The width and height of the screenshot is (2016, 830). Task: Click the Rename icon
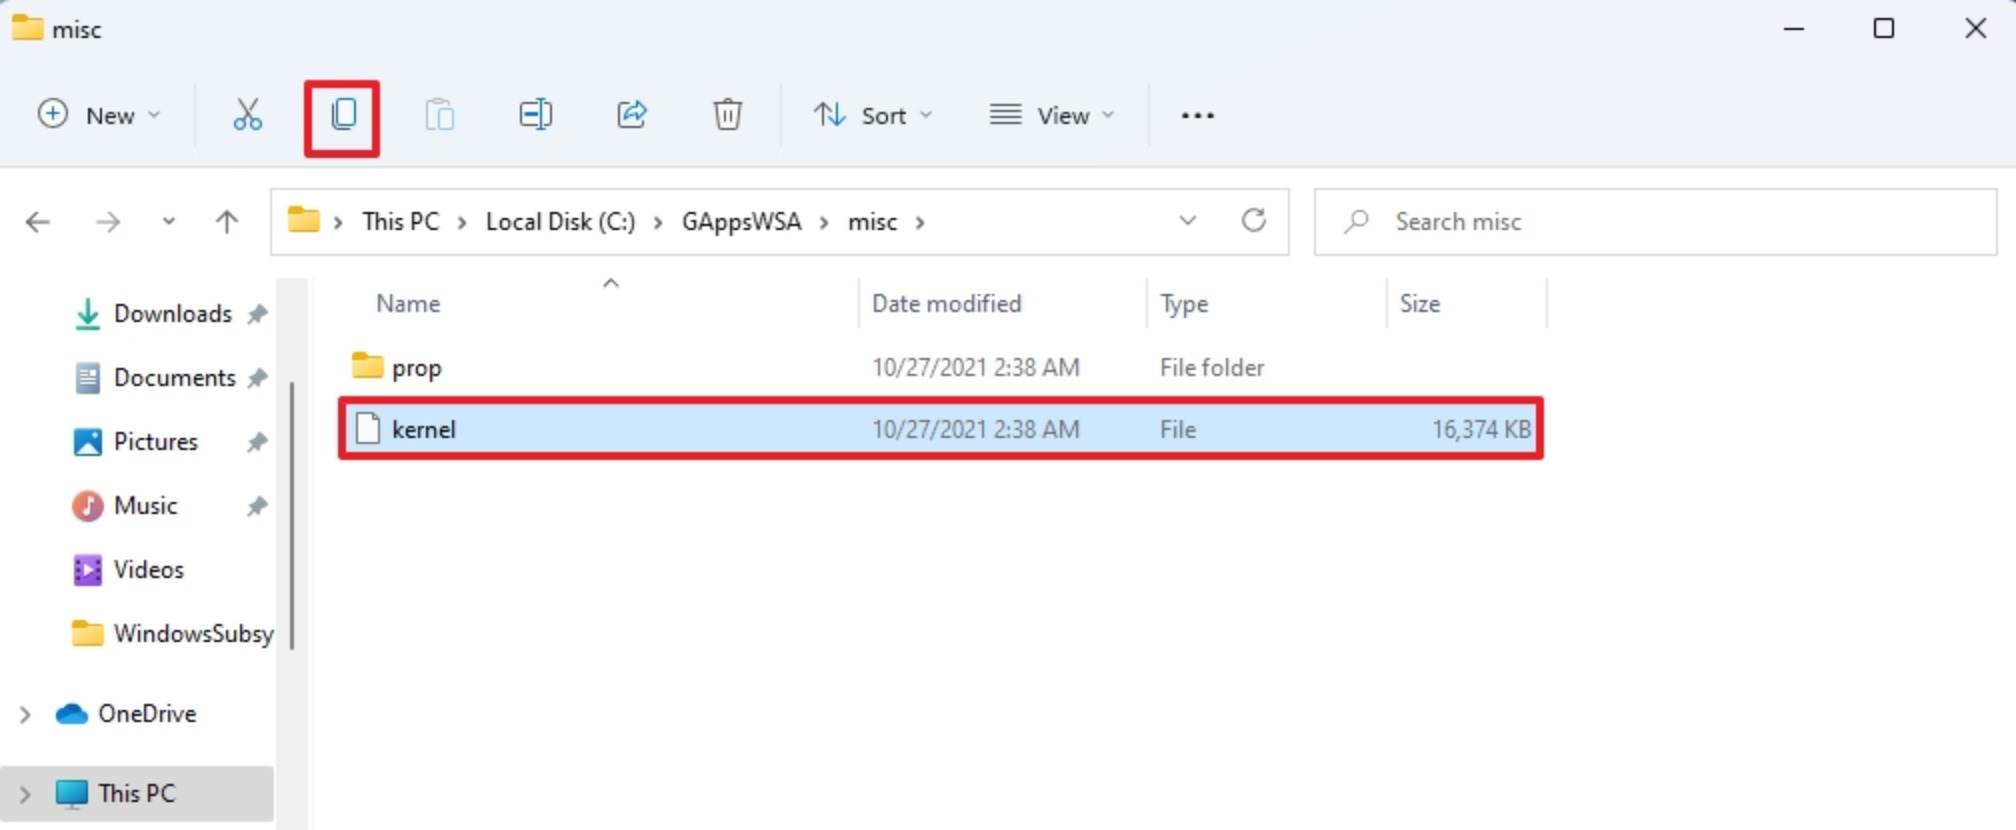[535, 115]
